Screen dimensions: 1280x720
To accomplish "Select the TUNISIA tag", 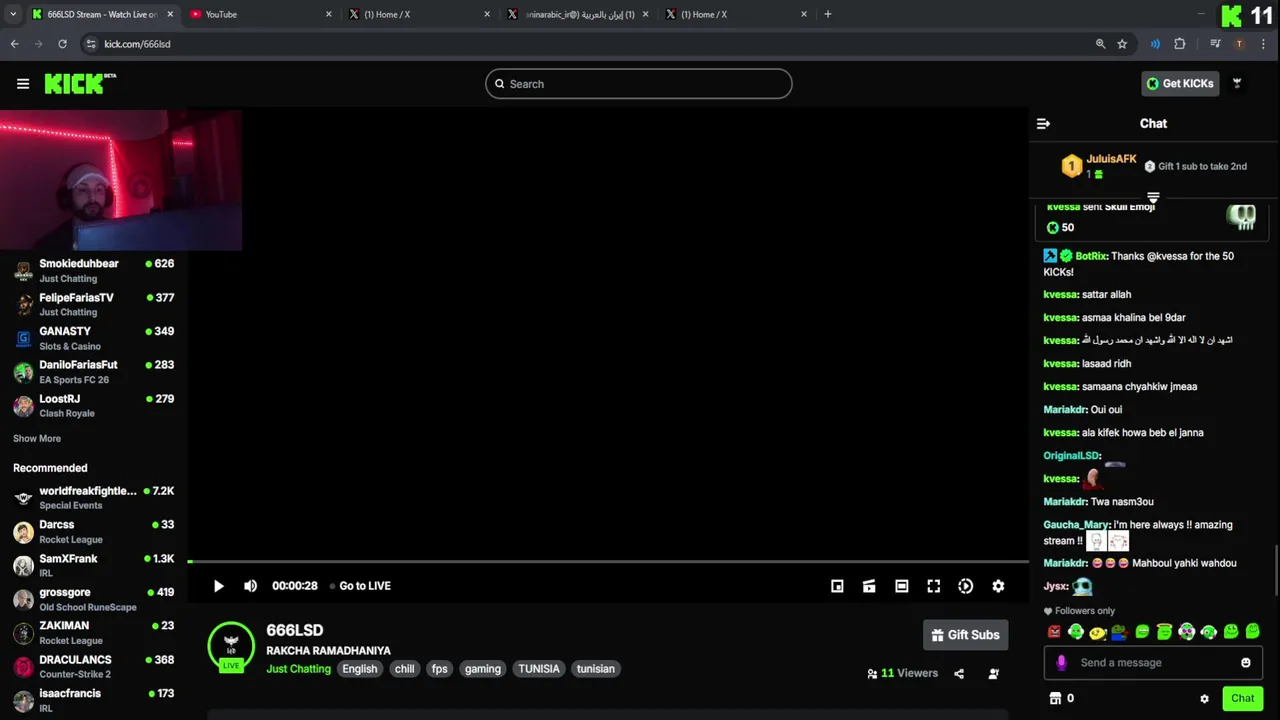I will 539,669.
